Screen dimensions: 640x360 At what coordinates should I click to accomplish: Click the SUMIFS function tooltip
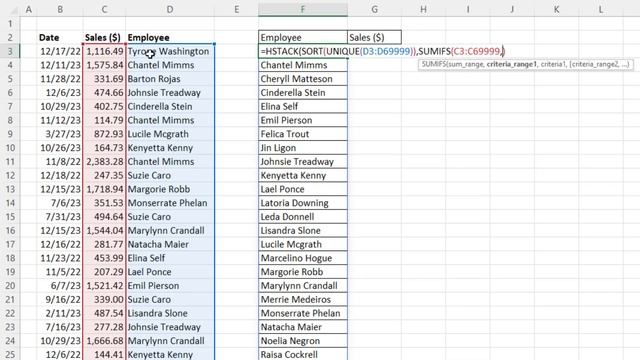click(x=526, y=64)
